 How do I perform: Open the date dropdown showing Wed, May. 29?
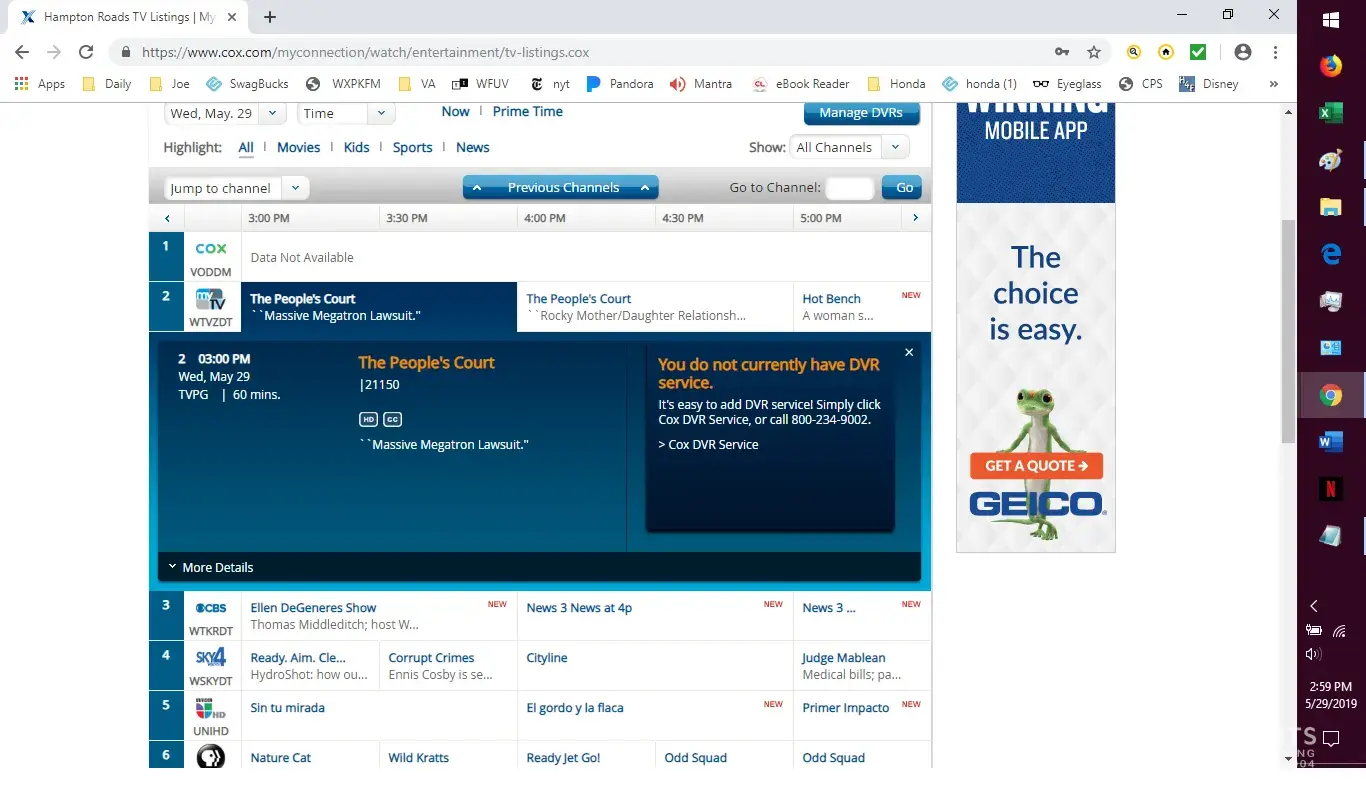(x=225, y=114)
